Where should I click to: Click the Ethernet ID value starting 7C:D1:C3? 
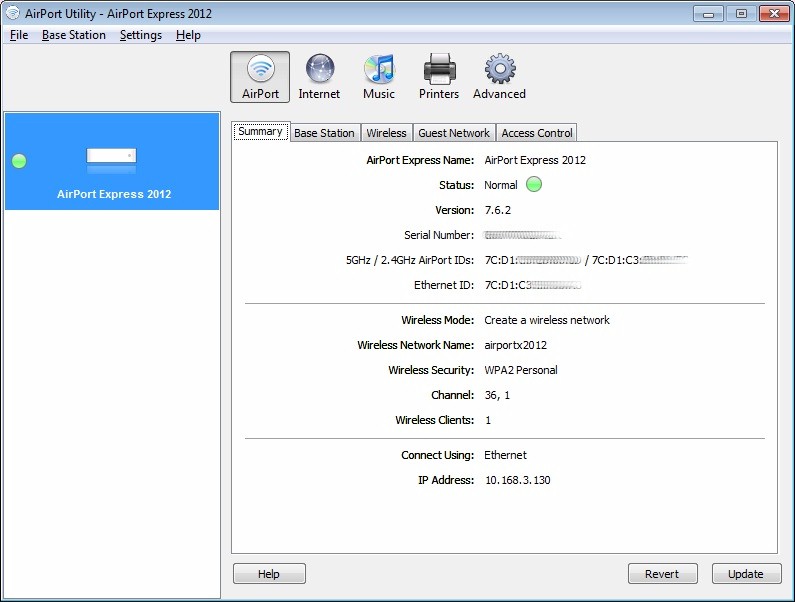(x=533, y=285)
